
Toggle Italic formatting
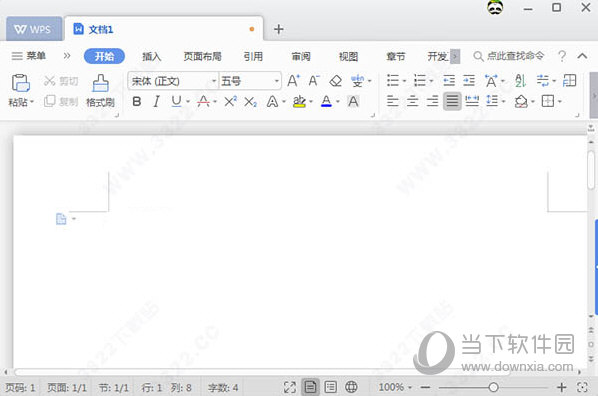click(x=156, y=101)
